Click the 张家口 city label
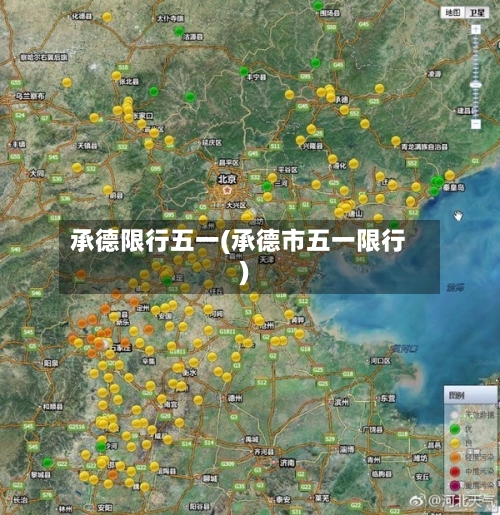The height and width of the screenshot is (515, 500). coord(142,116)
